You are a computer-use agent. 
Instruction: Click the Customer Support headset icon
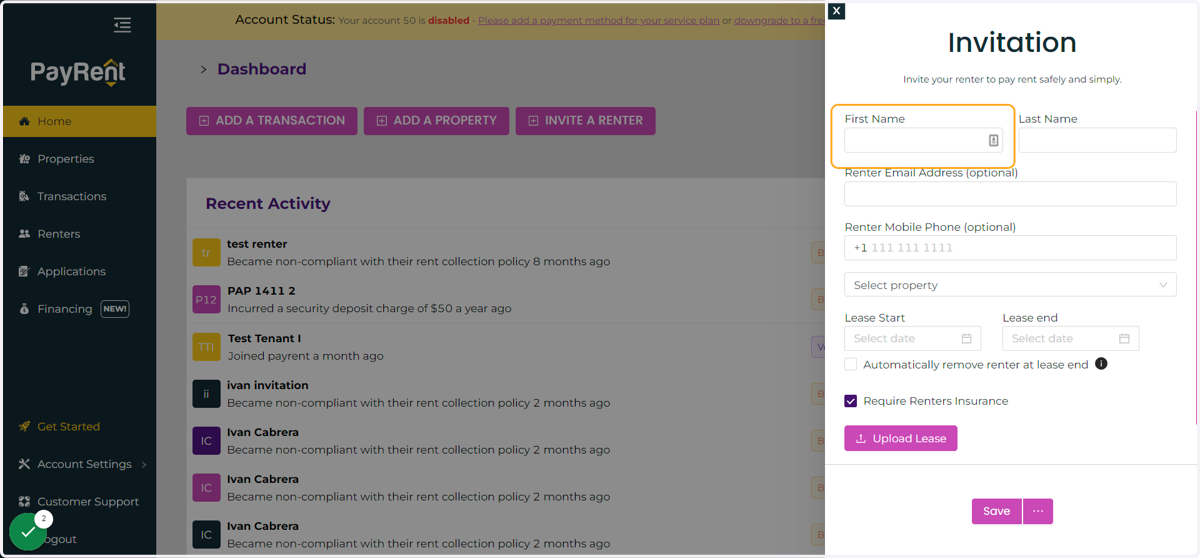pyautogui.click(x=24, y=502)
